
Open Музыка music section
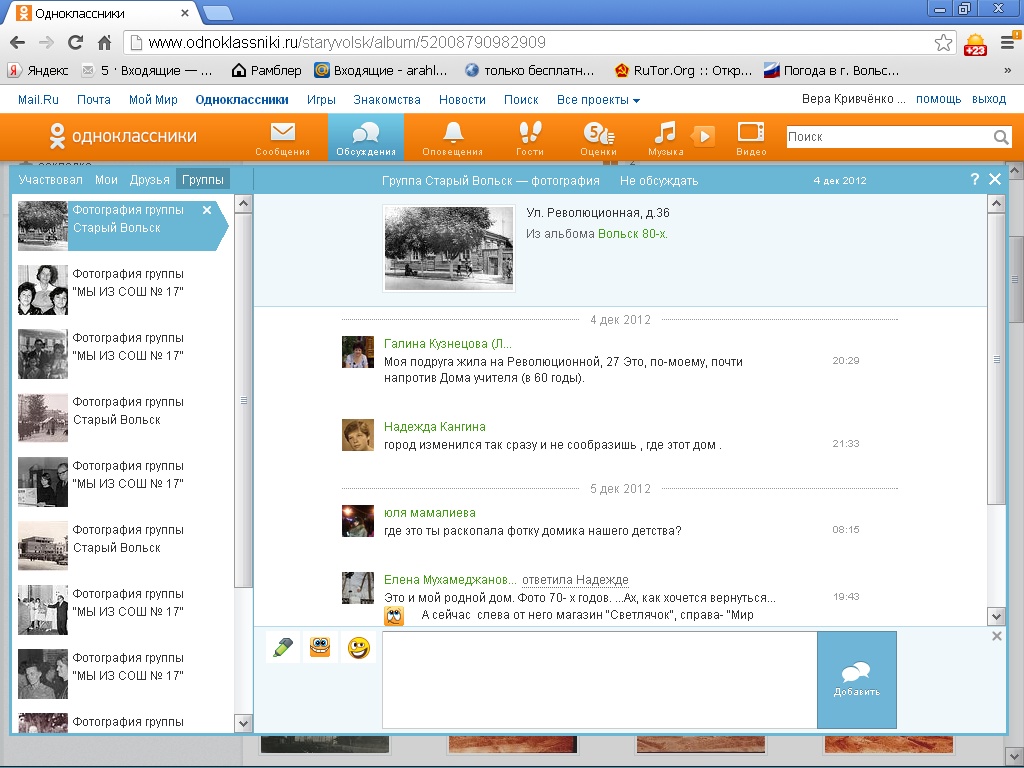665,136
